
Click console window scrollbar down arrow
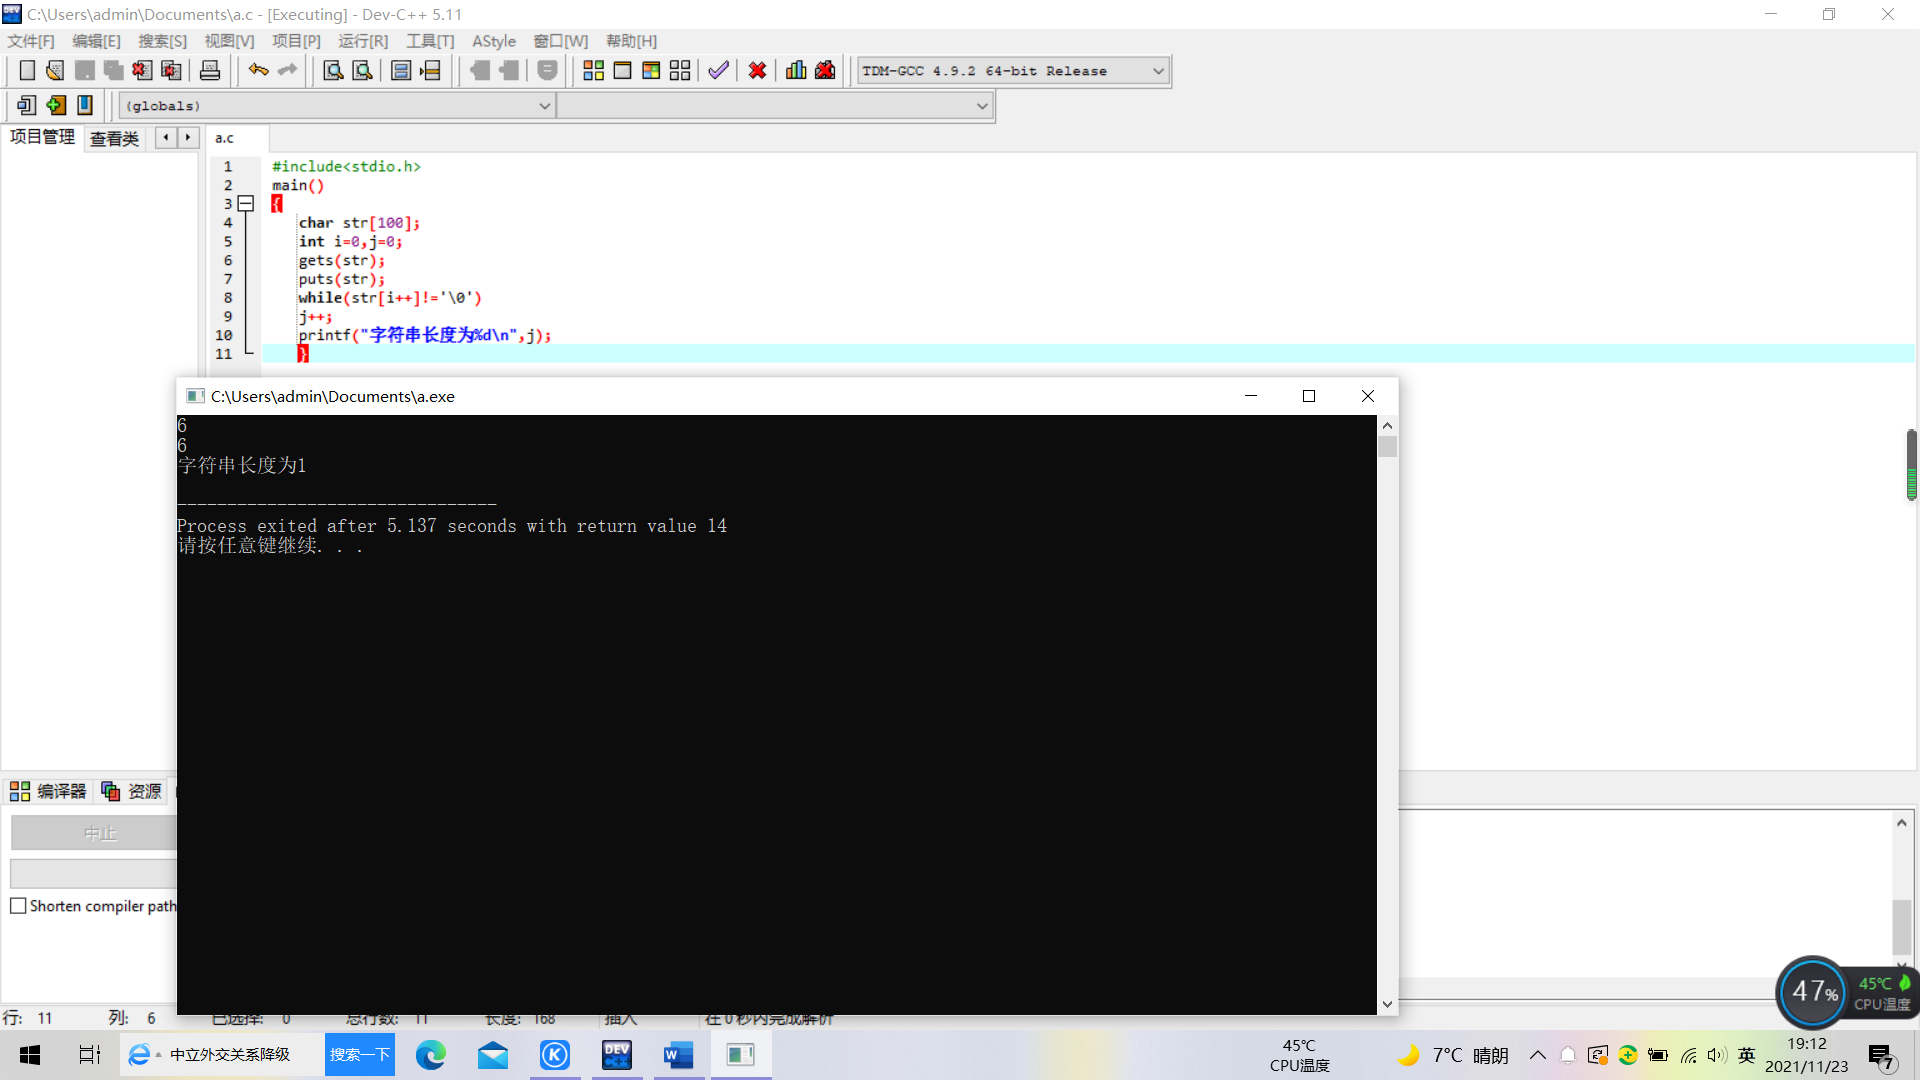pyautogui.click(x=1387, y=1004)
